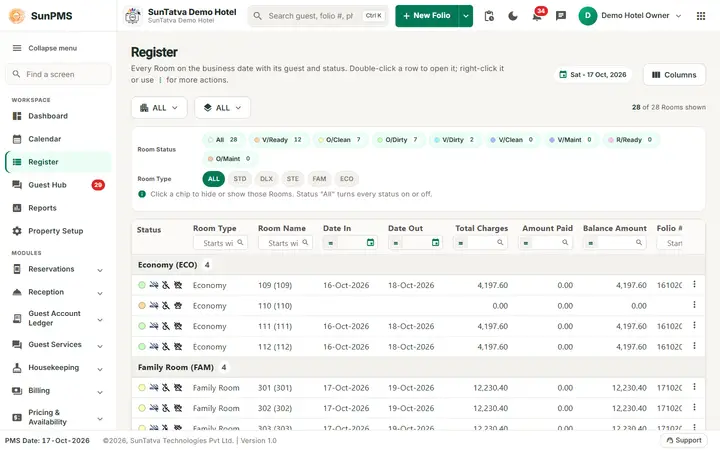Open the Columns button

tap(674, 75)
